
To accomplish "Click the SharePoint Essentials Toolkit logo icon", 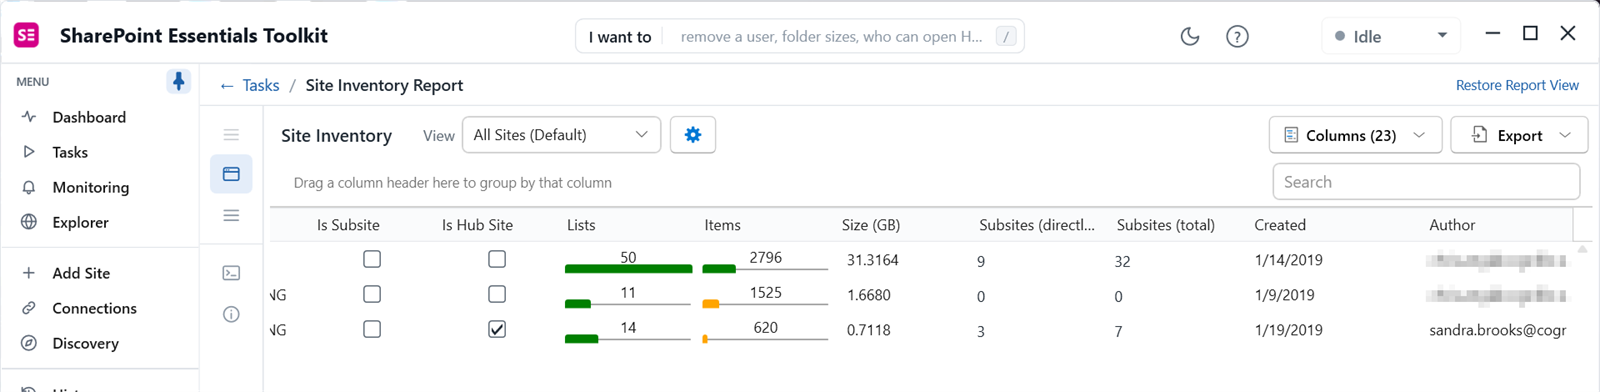I will click(x=26, y=35).
